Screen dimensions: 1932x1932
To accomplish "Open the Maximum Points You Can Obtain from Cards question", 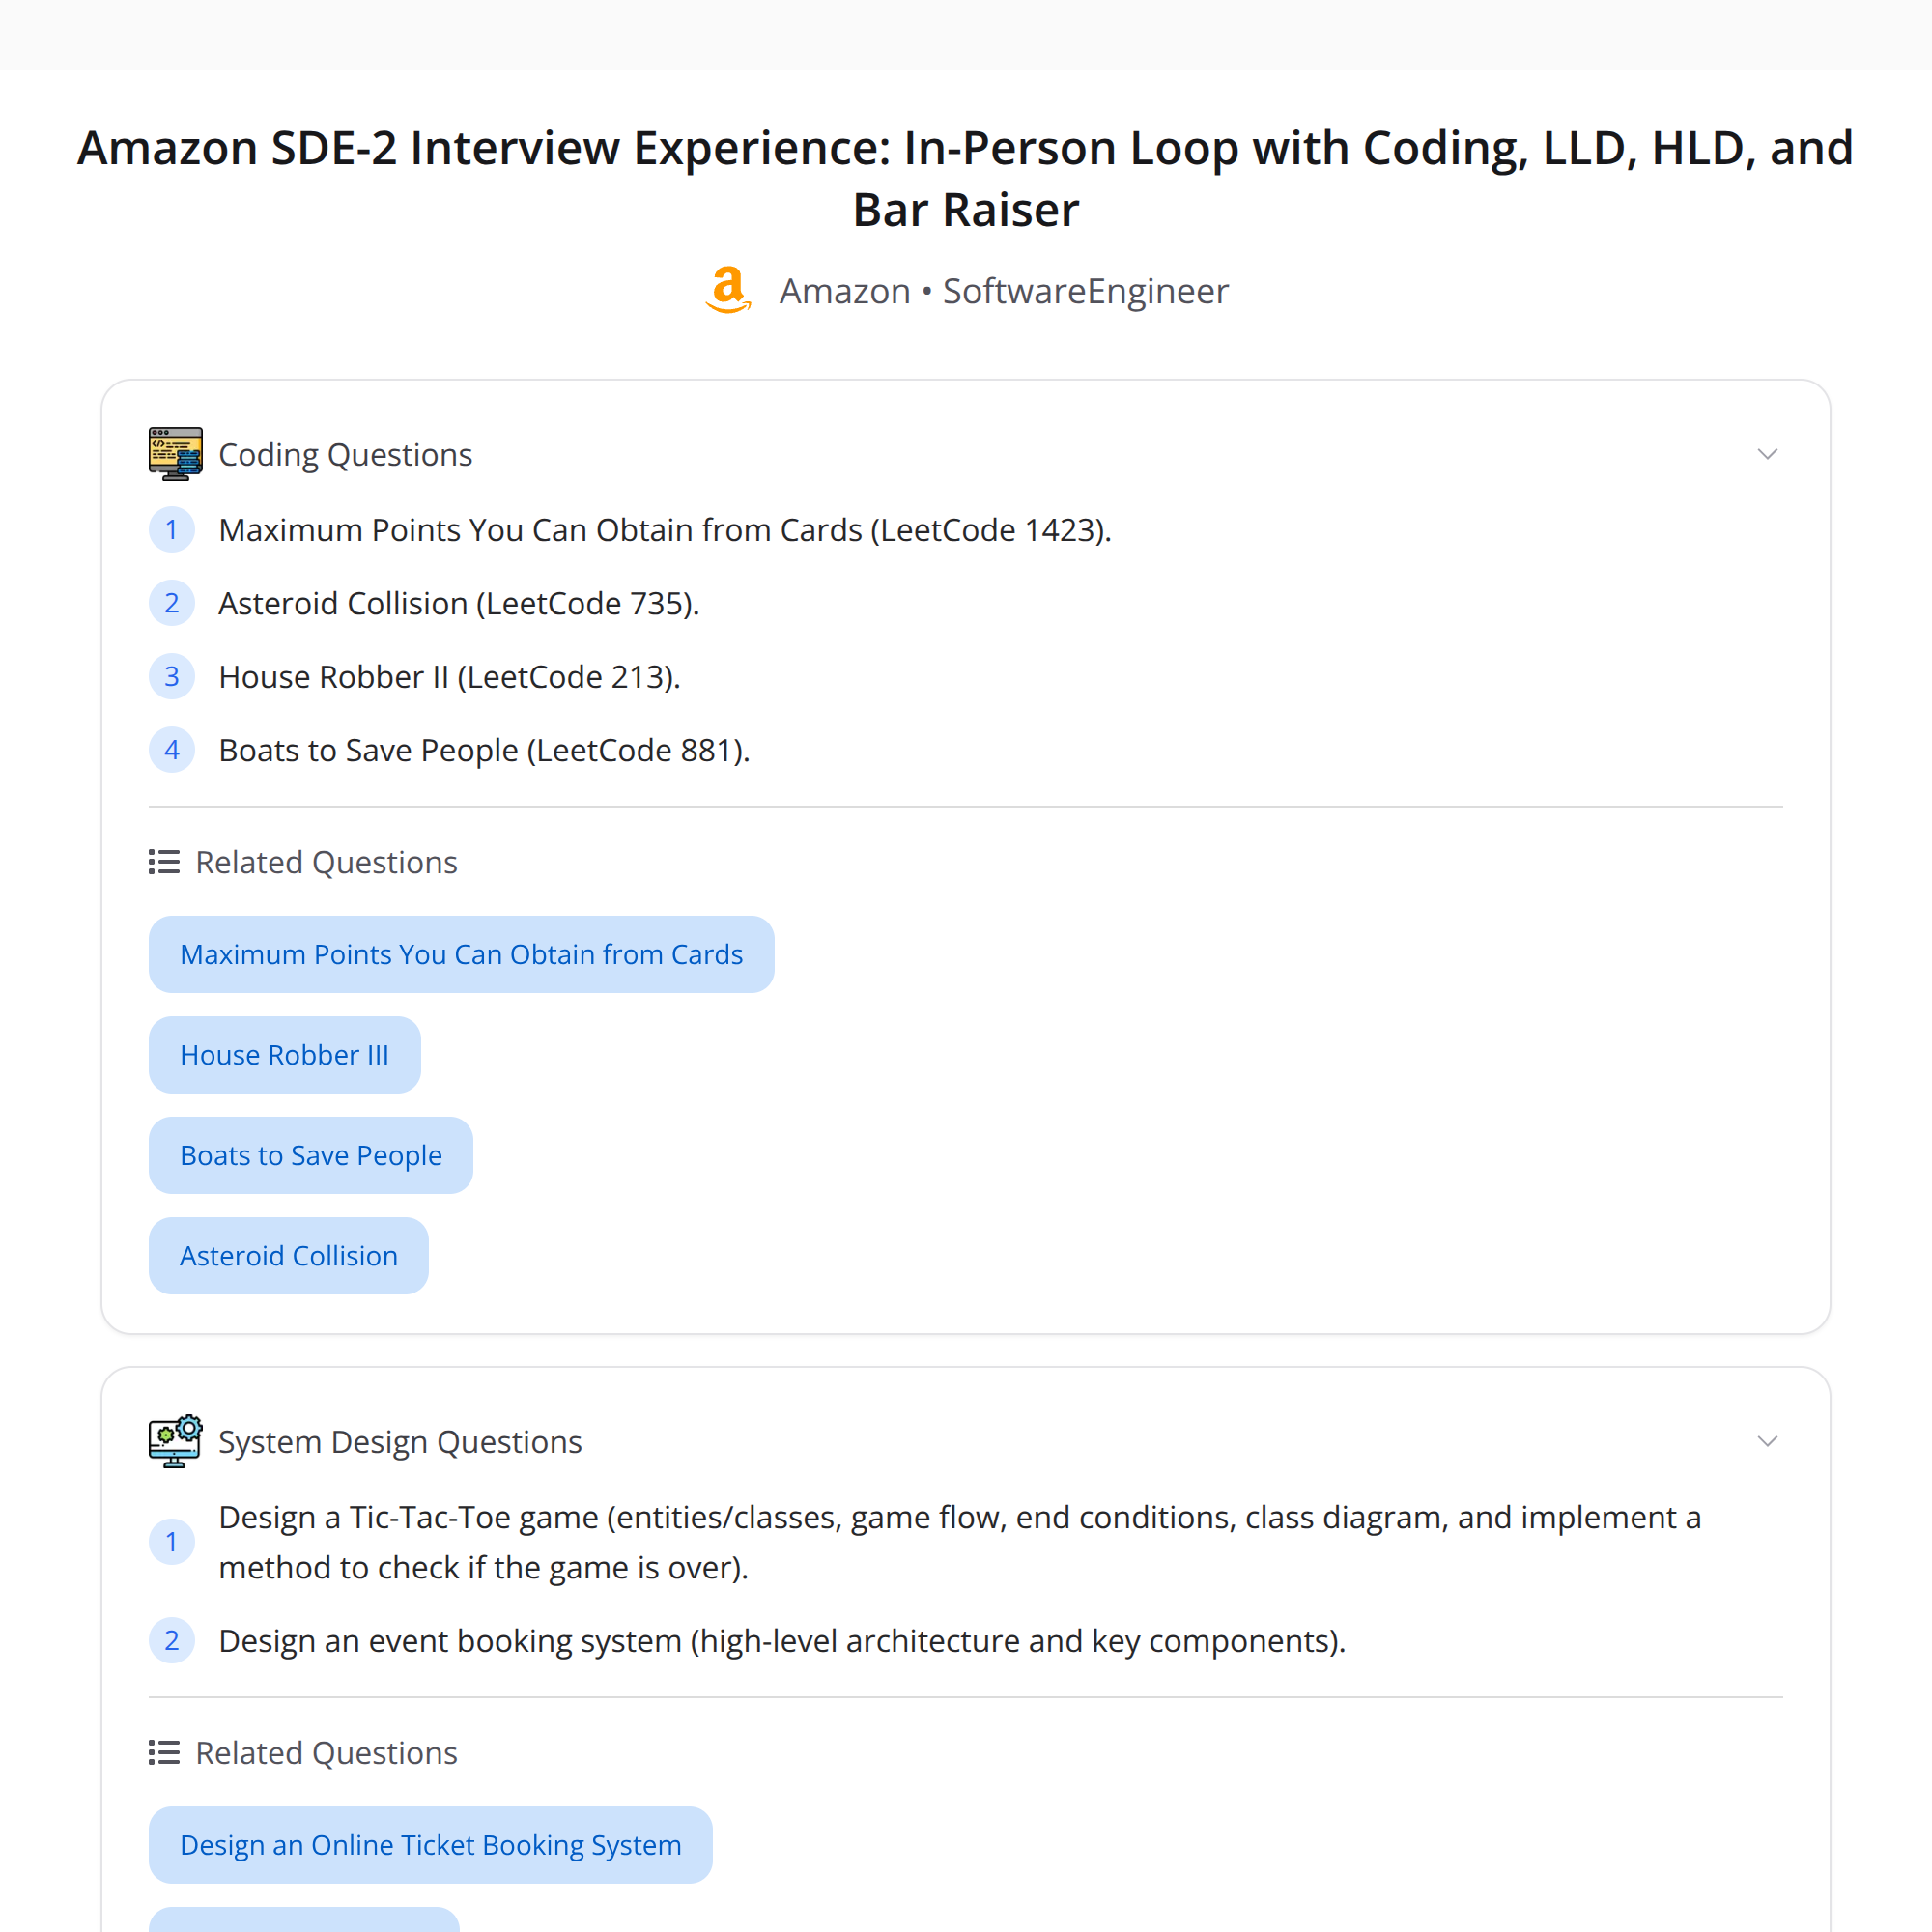I will click(461, 953).
